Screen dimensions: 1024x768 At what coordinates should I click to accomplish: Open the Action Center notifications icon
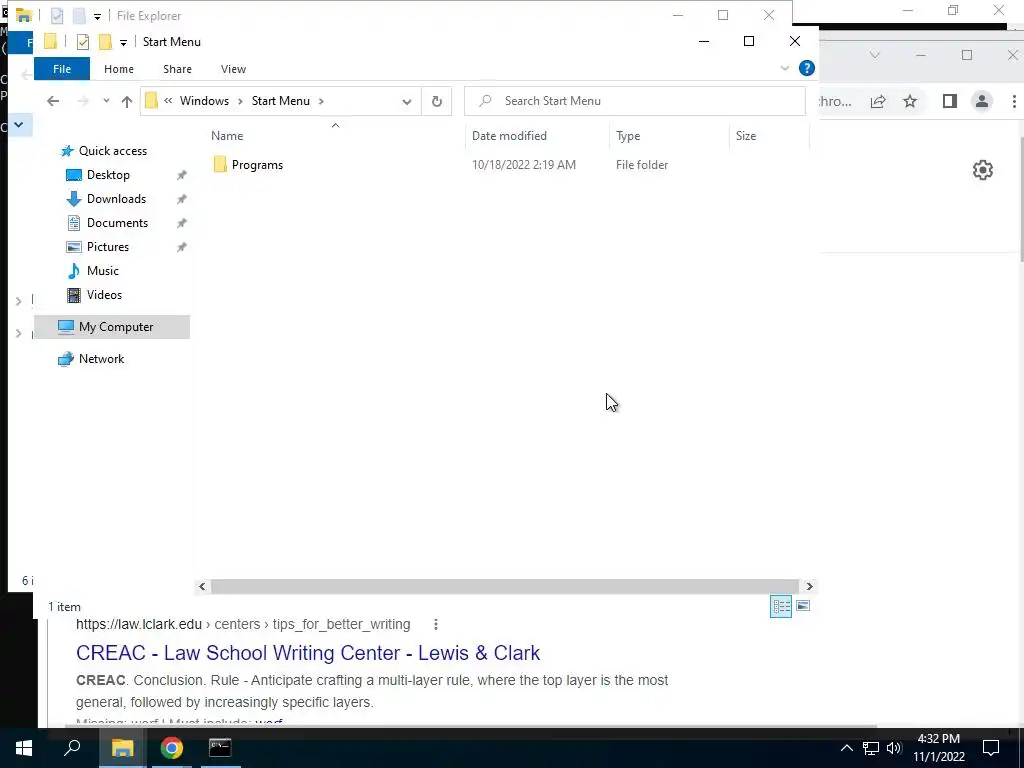point(991,748)
